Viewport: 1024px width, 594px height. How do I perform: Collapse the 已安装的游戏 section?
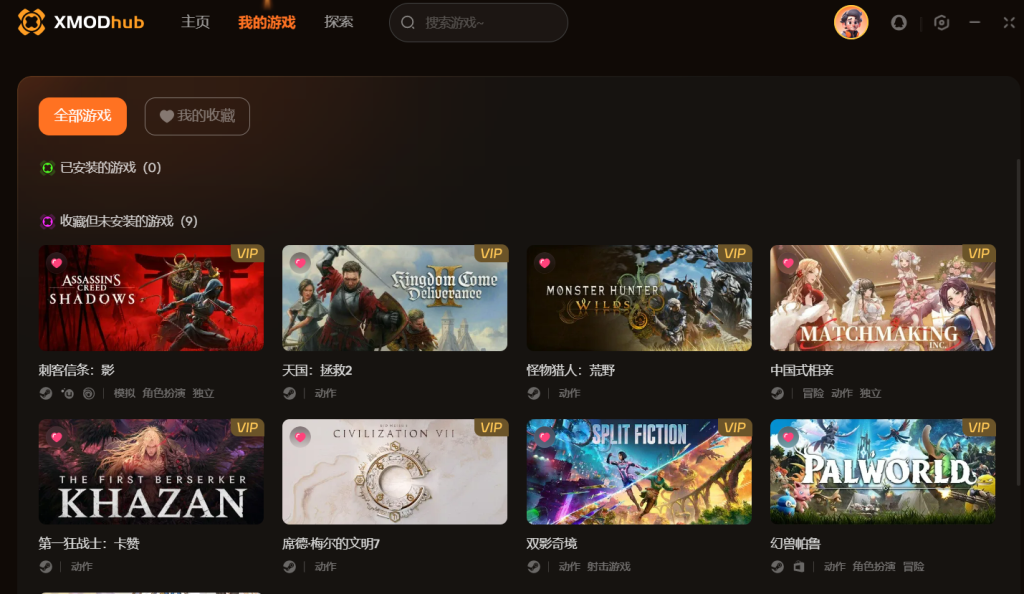tap(48, 168)
